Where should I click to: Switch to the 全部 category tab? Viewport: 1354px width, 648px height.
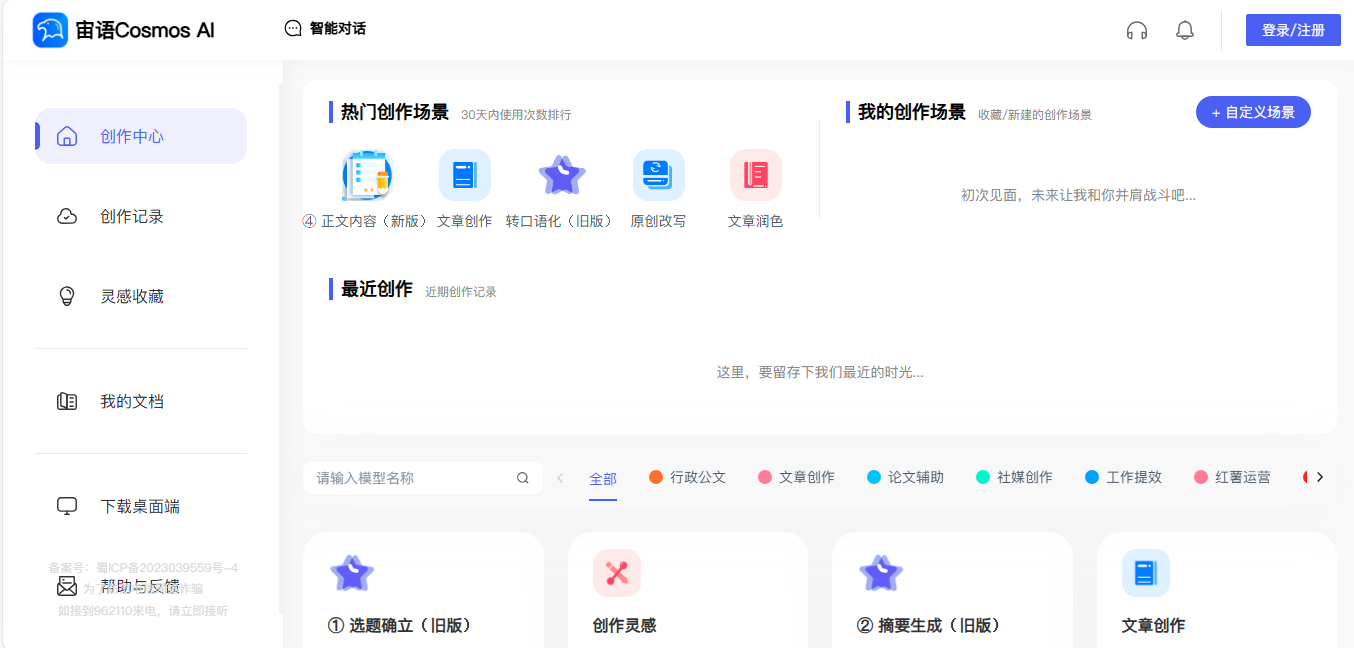coord(603,479)
